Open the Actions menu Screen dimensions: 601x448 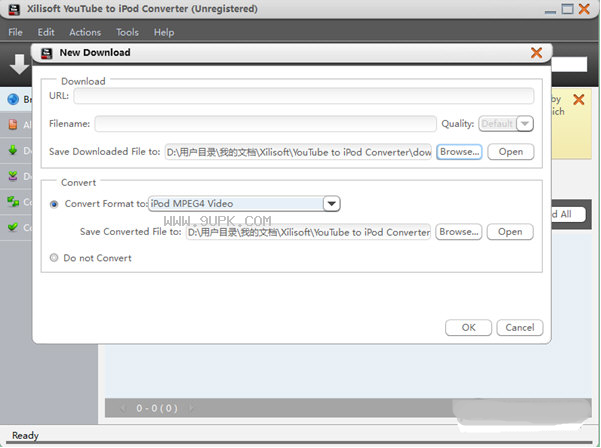(85, 32)
